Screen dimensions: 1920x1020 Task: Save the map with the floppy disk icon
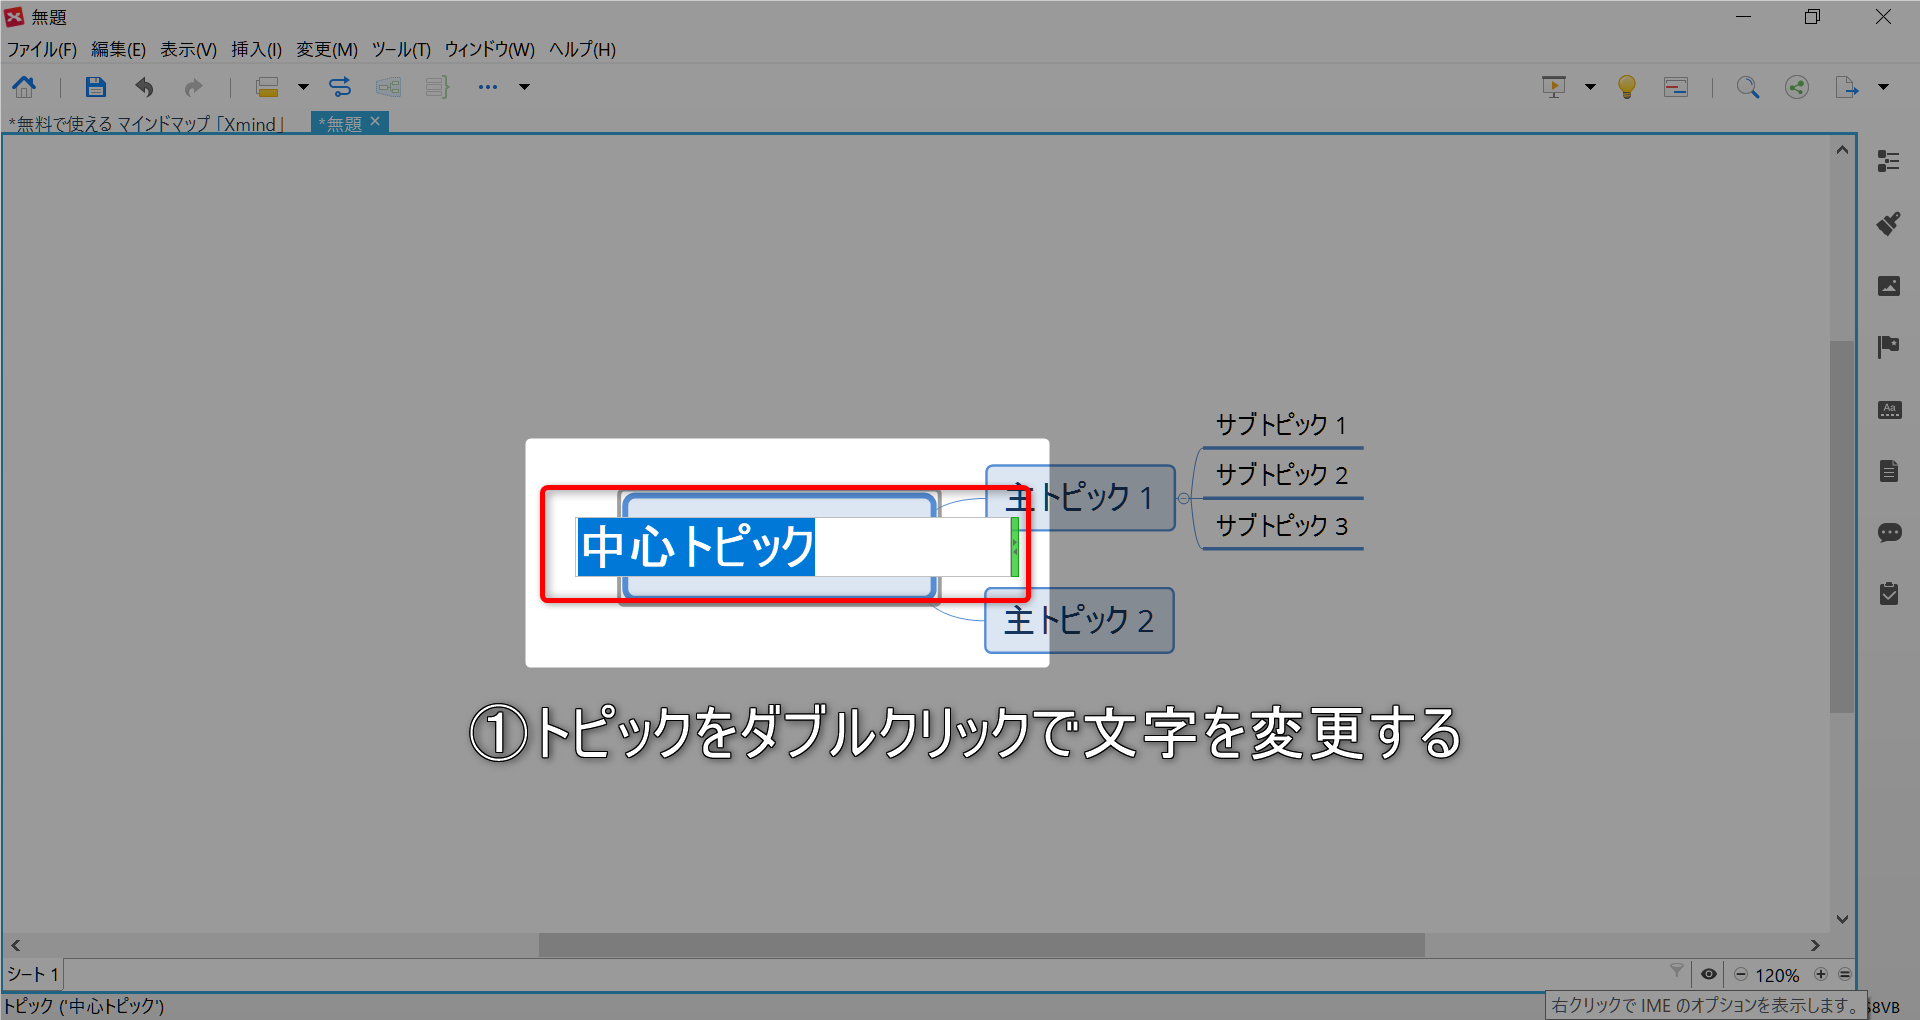click(95, 87)
